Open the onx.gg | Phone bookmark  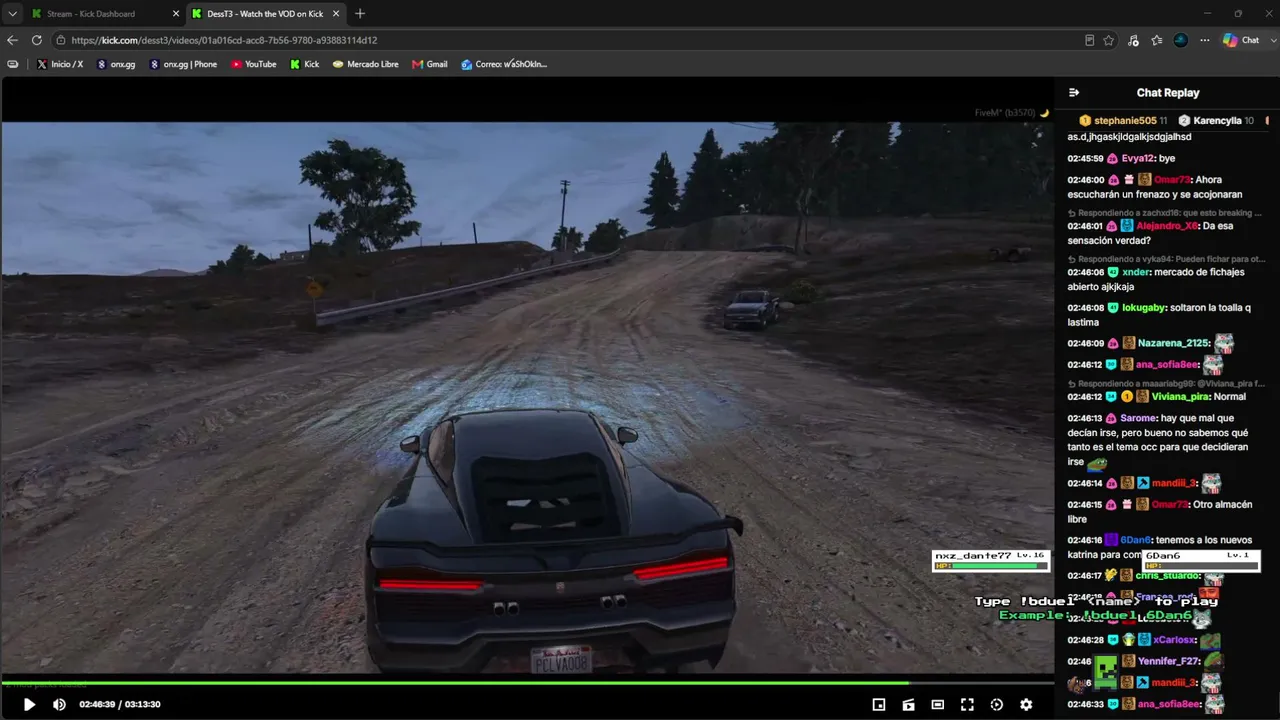183,64
